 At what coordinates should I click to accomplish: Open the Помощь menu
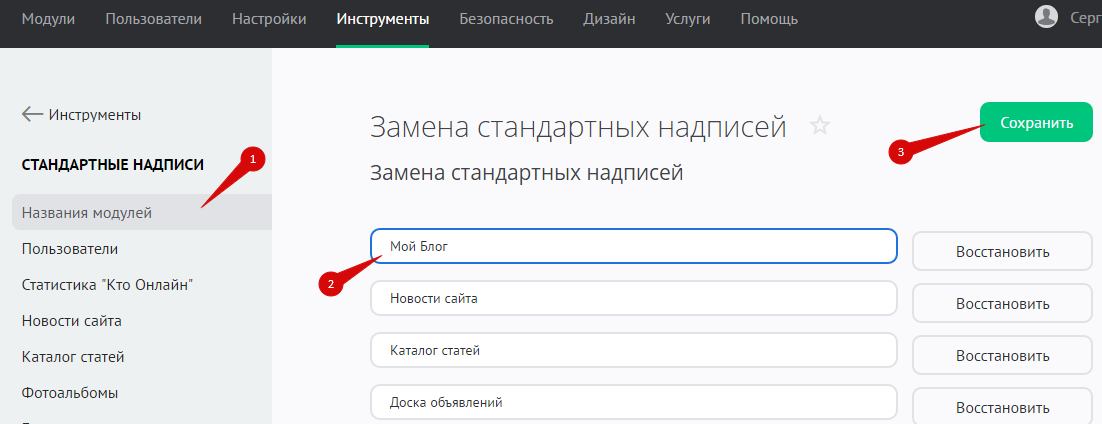pyautogui.click(x=769, y=19)
